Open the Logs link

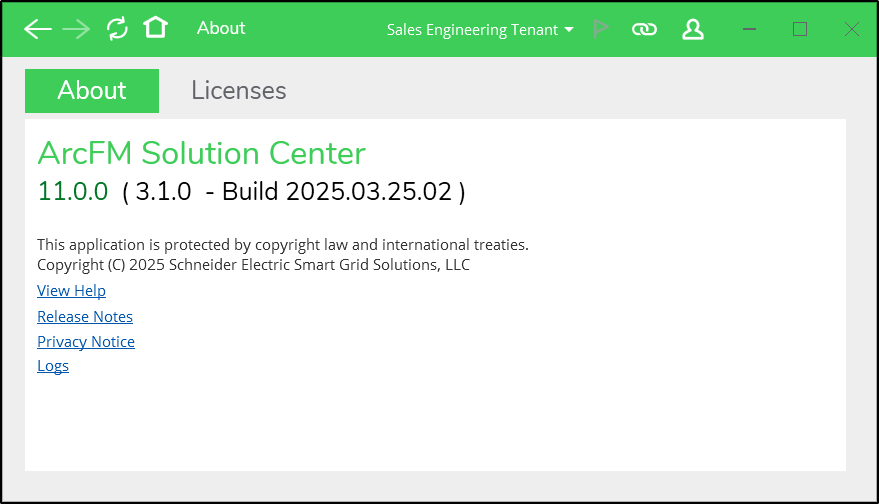click(53, 366)
